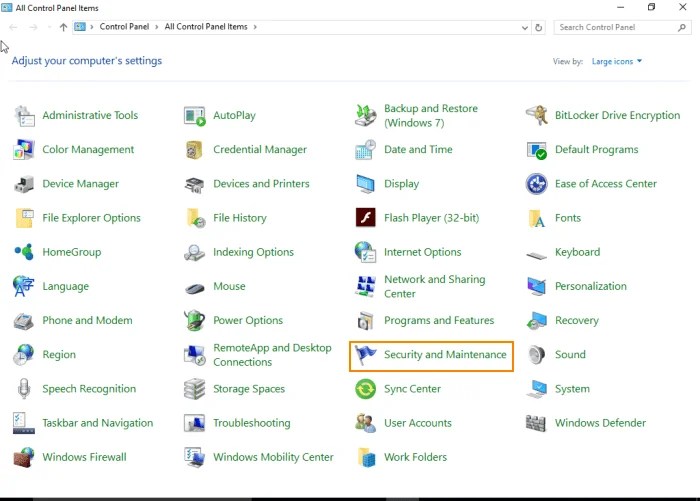Click the Windows Defender wall icon
This screenshot has height=501, width=700.
pos(536,423)
